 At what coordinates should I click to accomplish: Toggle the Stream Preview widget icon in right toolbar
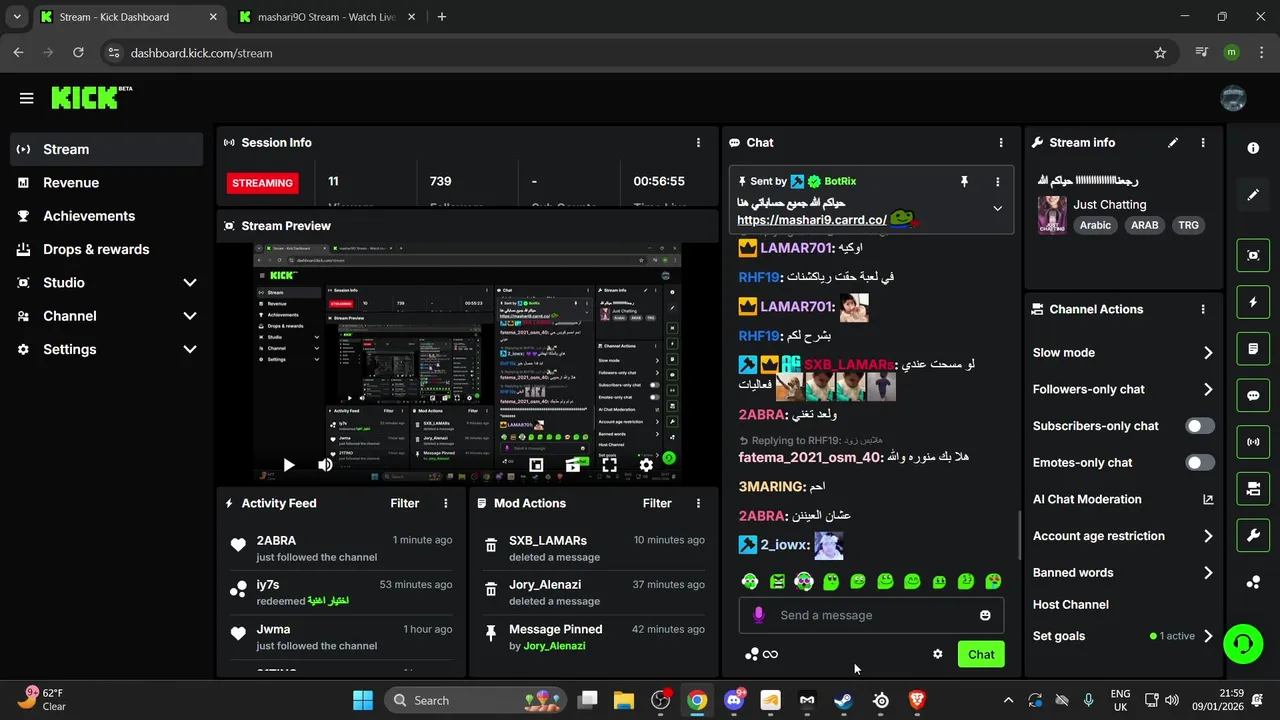click(1253, 255)
